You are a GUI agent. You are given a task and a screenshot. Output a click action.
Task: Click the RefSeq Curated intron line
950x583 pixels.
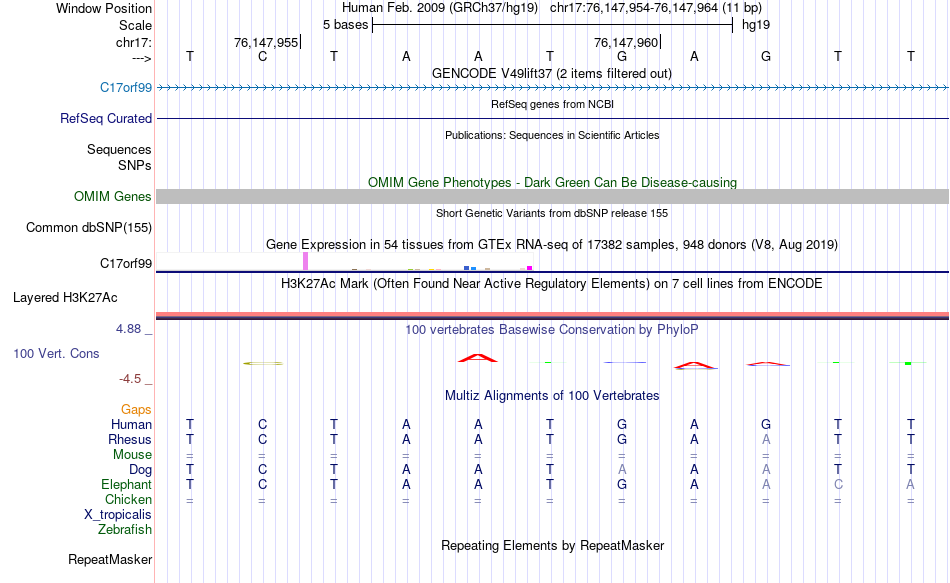tap(552, 118)
